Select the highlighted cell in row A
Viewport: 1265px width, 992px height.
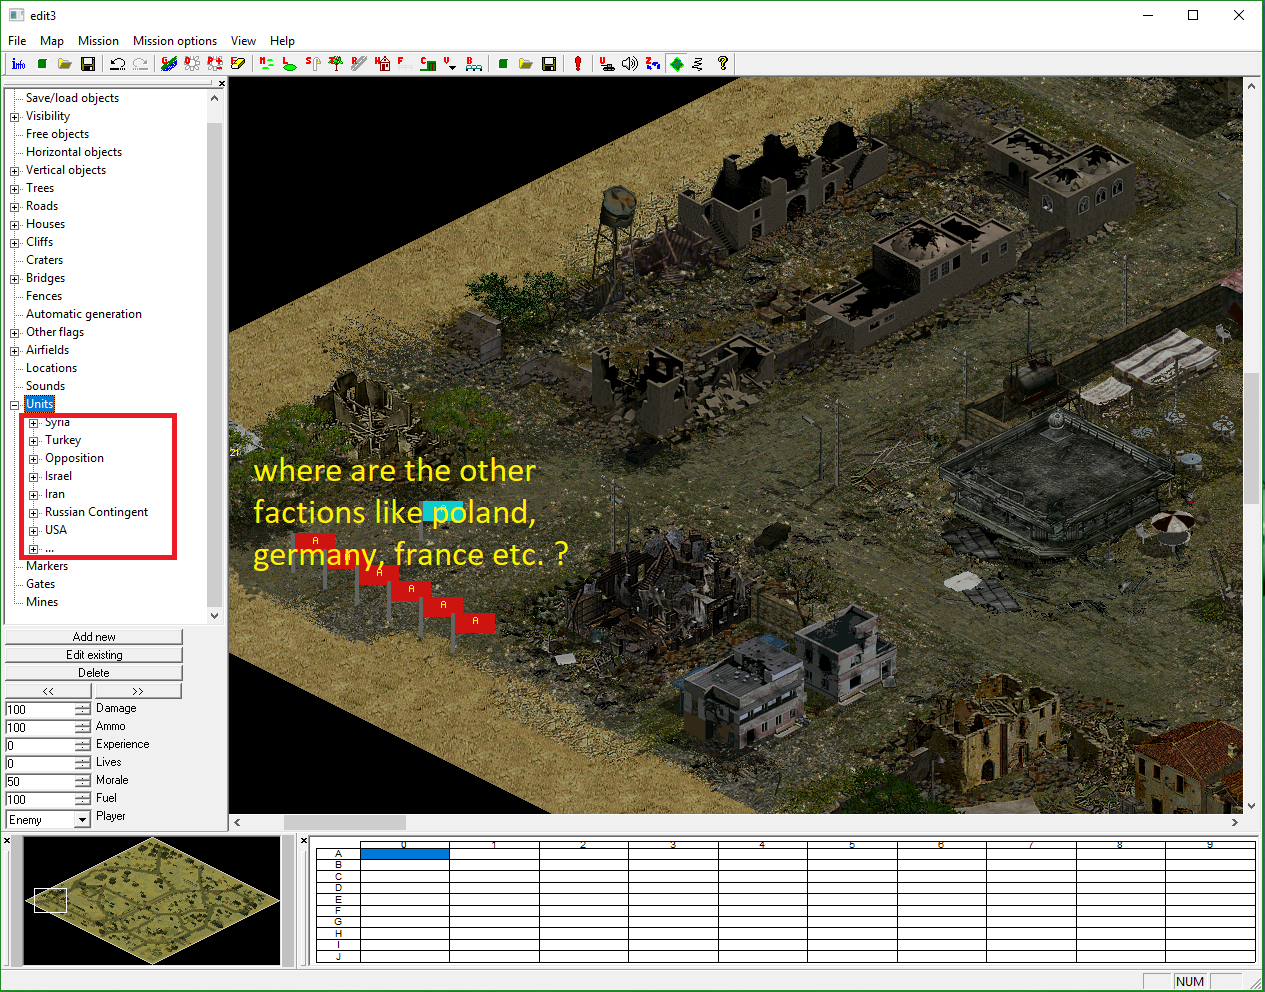click(x=405, y=854)
